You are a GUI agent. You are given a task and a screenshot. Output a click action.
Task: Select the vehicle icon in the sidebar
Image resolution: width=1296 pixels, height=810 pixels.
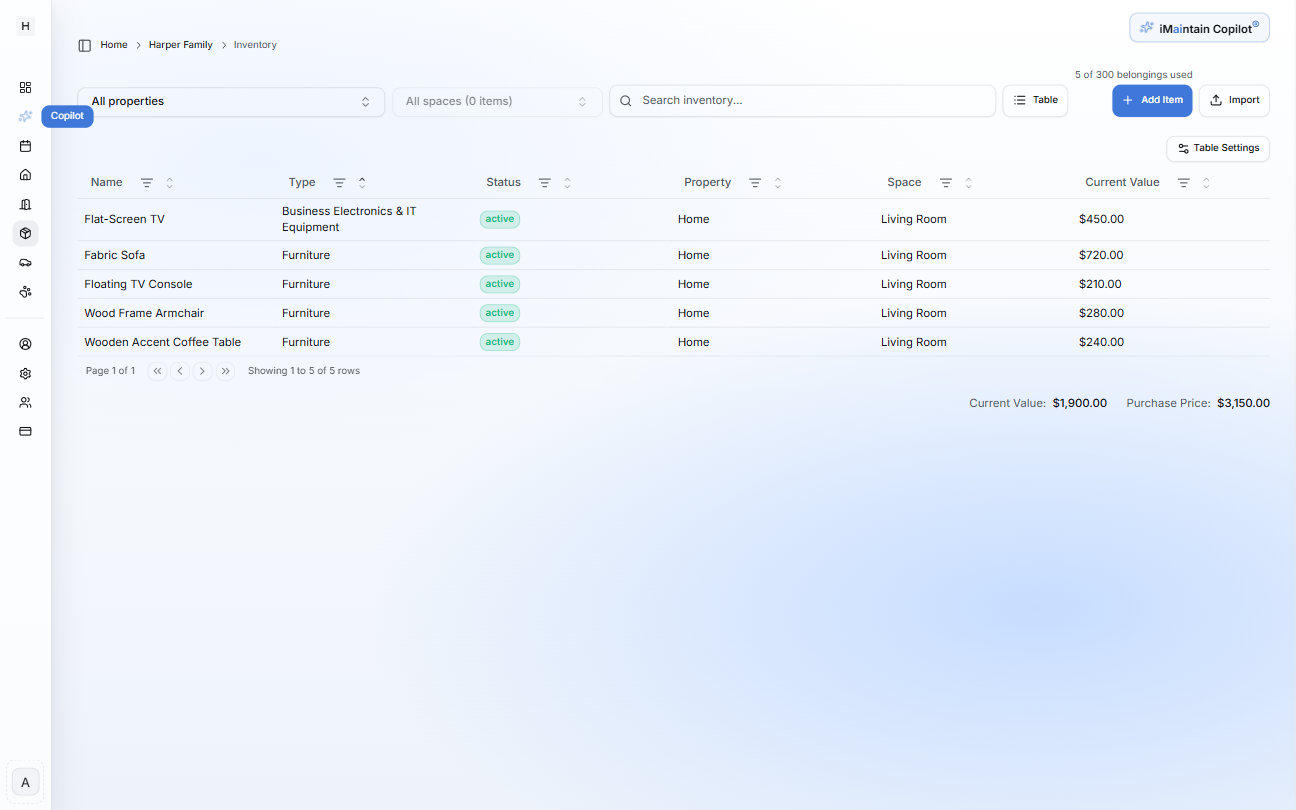pos(25,262)
